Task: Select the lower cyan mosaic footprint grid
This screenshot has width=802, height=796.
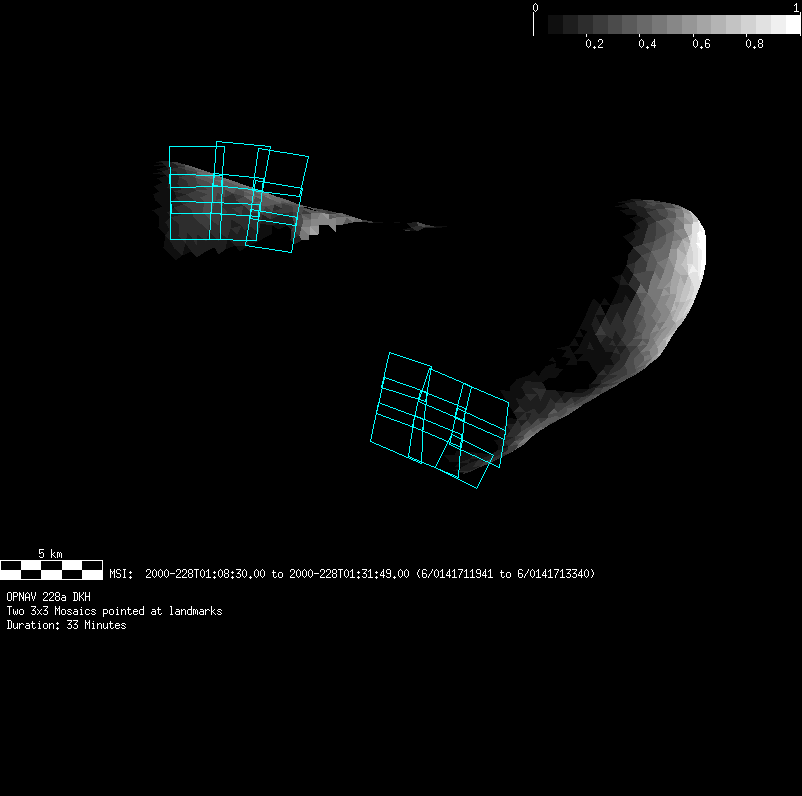Action: coord(438,418)
